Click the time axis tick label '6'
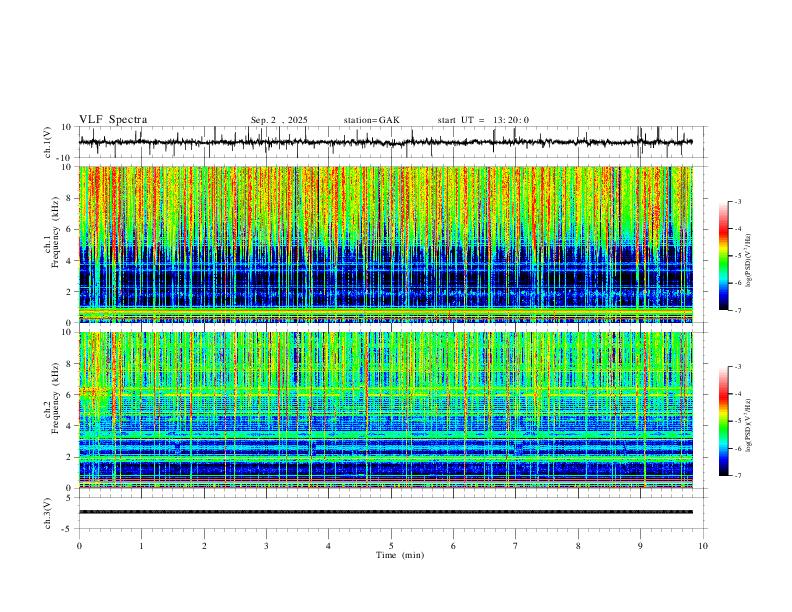 [x=453, y=546]
